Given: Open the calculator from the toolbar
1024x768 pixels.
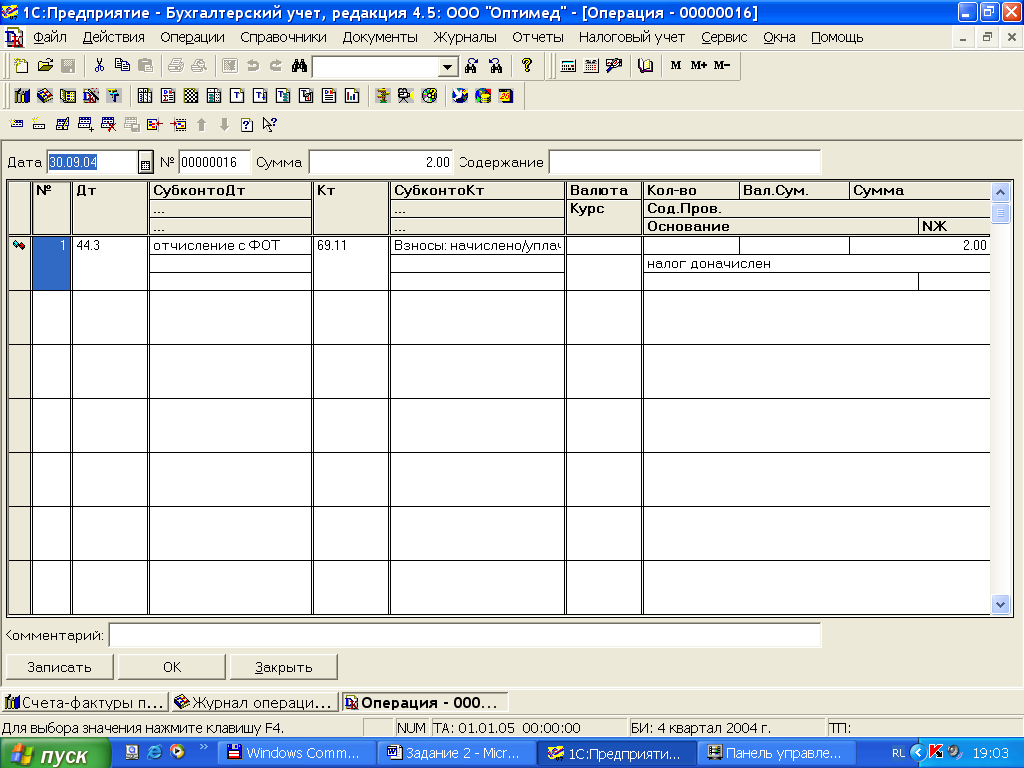Looking at the screenshot, I should click(568, 66).
